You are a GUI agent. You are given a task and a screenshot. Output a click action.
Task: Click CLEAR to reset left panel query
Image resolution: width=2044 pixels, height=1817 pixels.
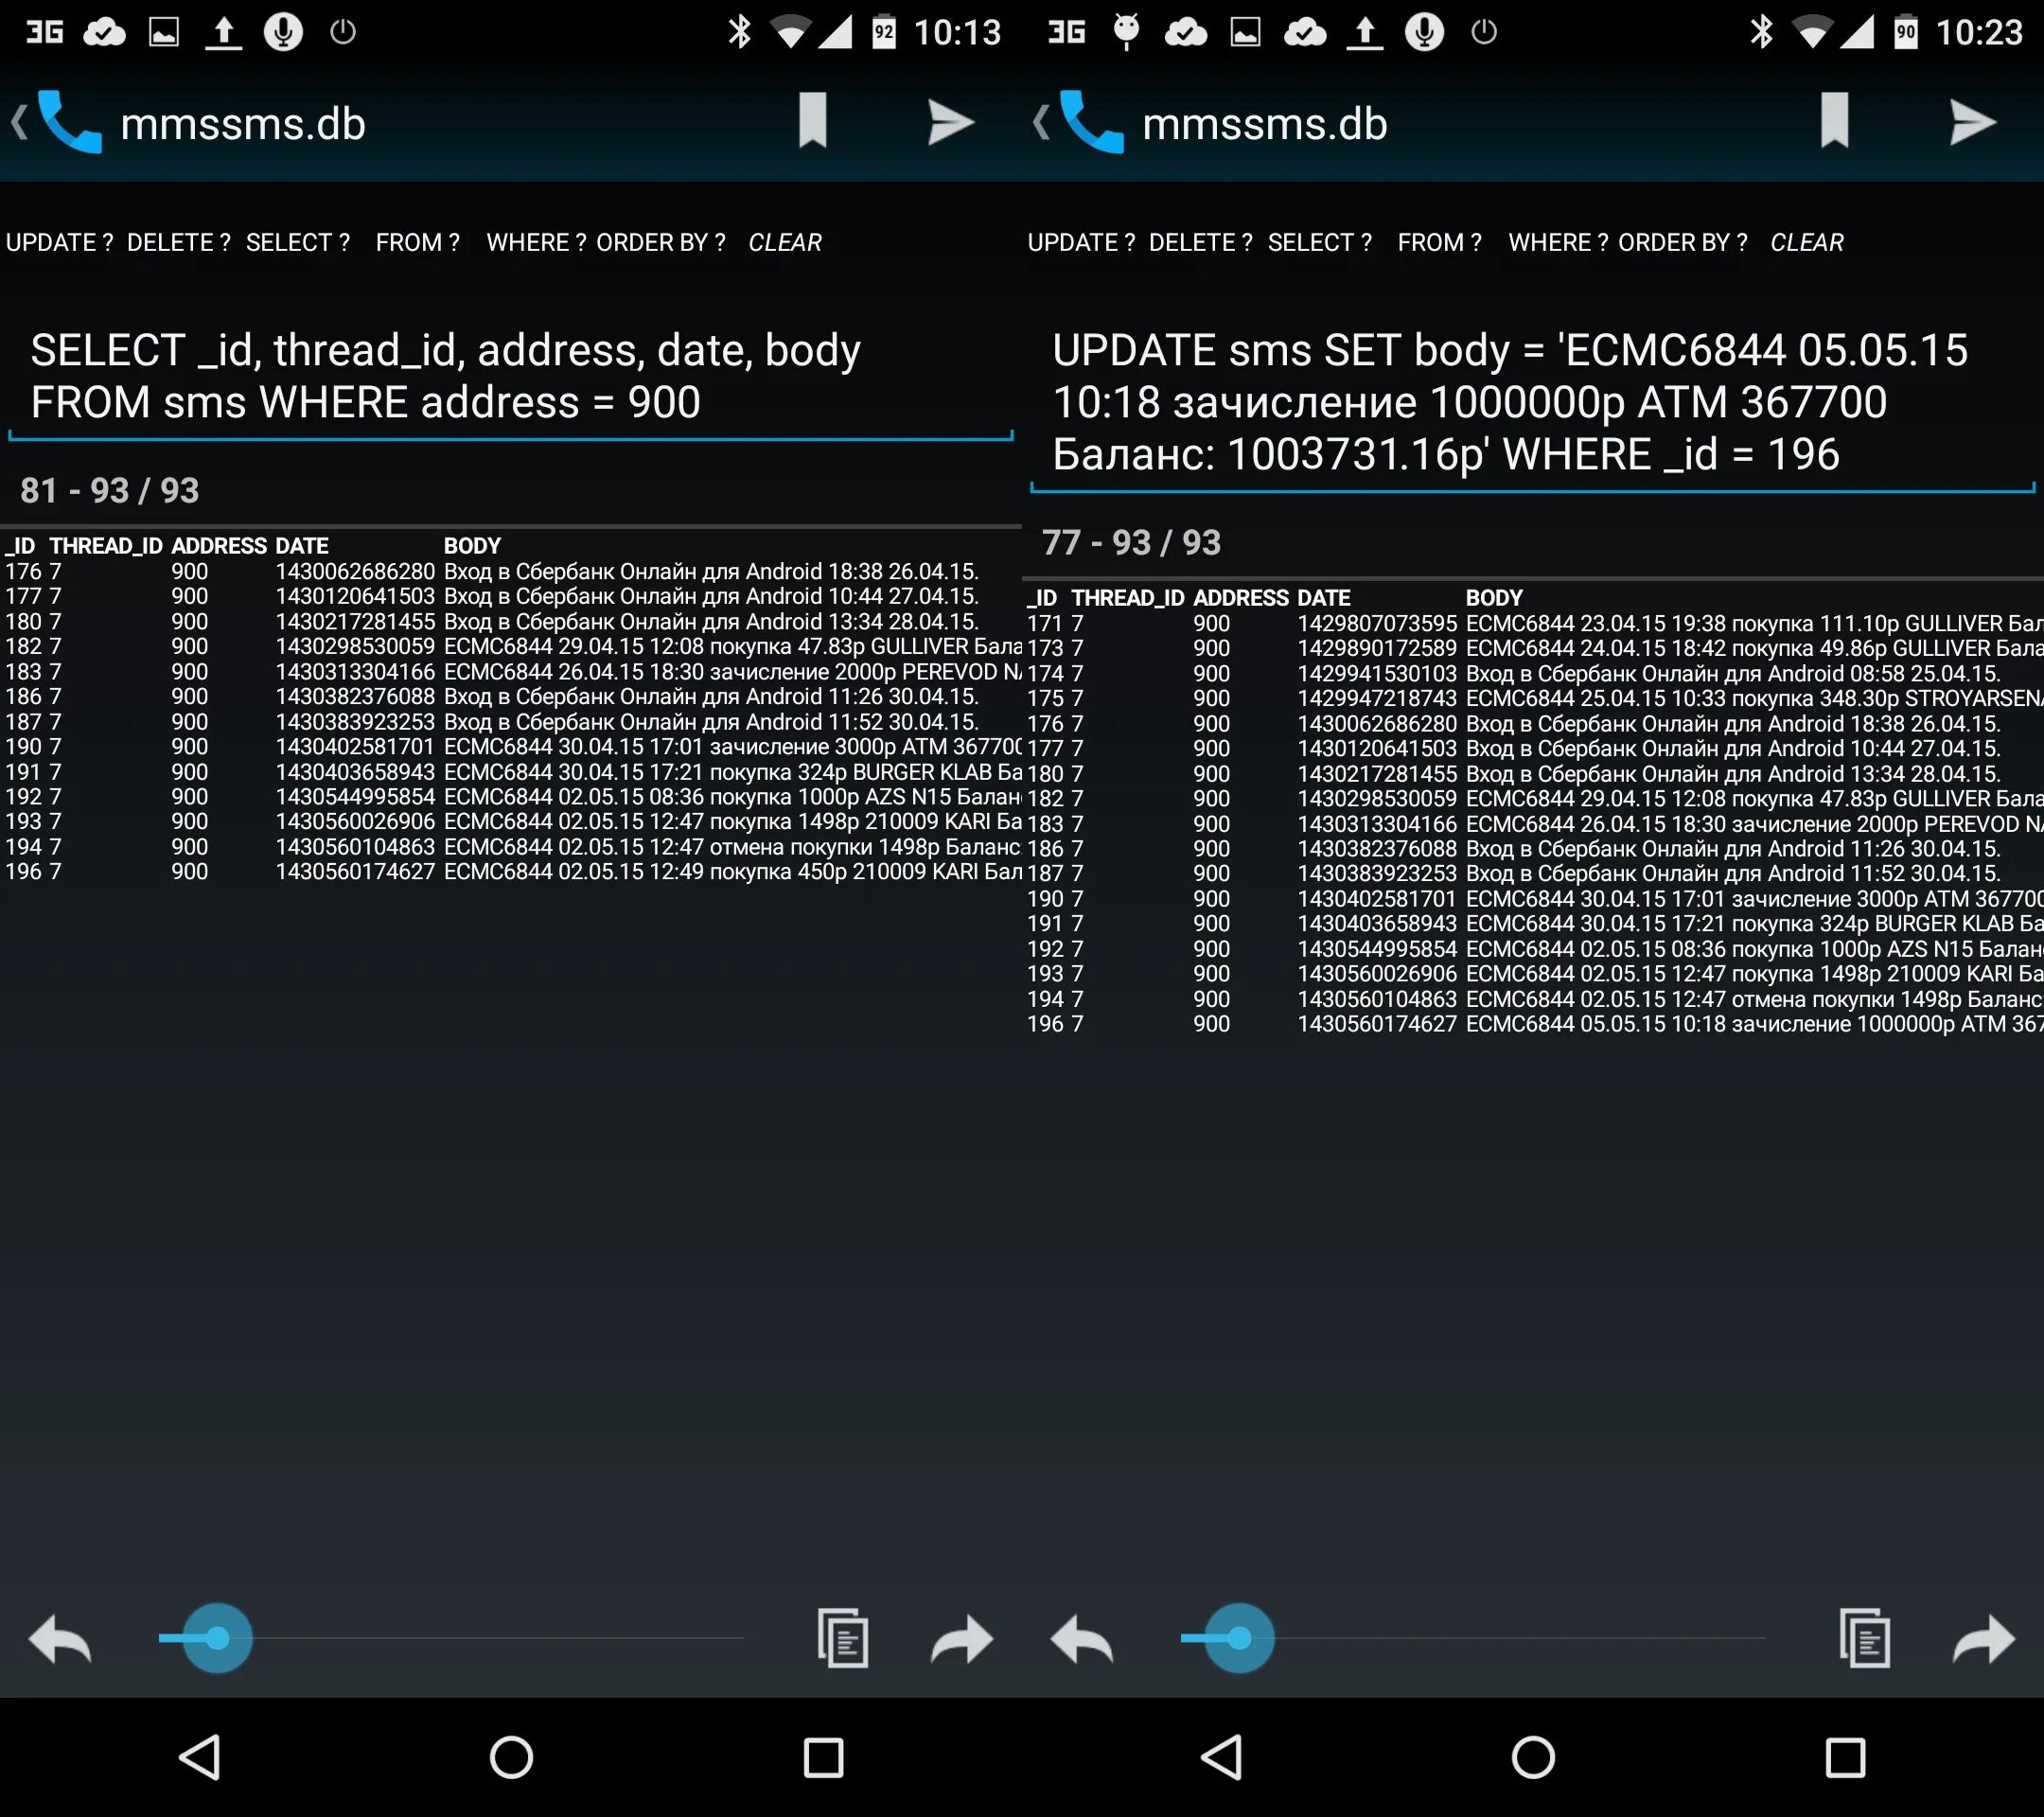pyautogui.click(x=785, y=242)
